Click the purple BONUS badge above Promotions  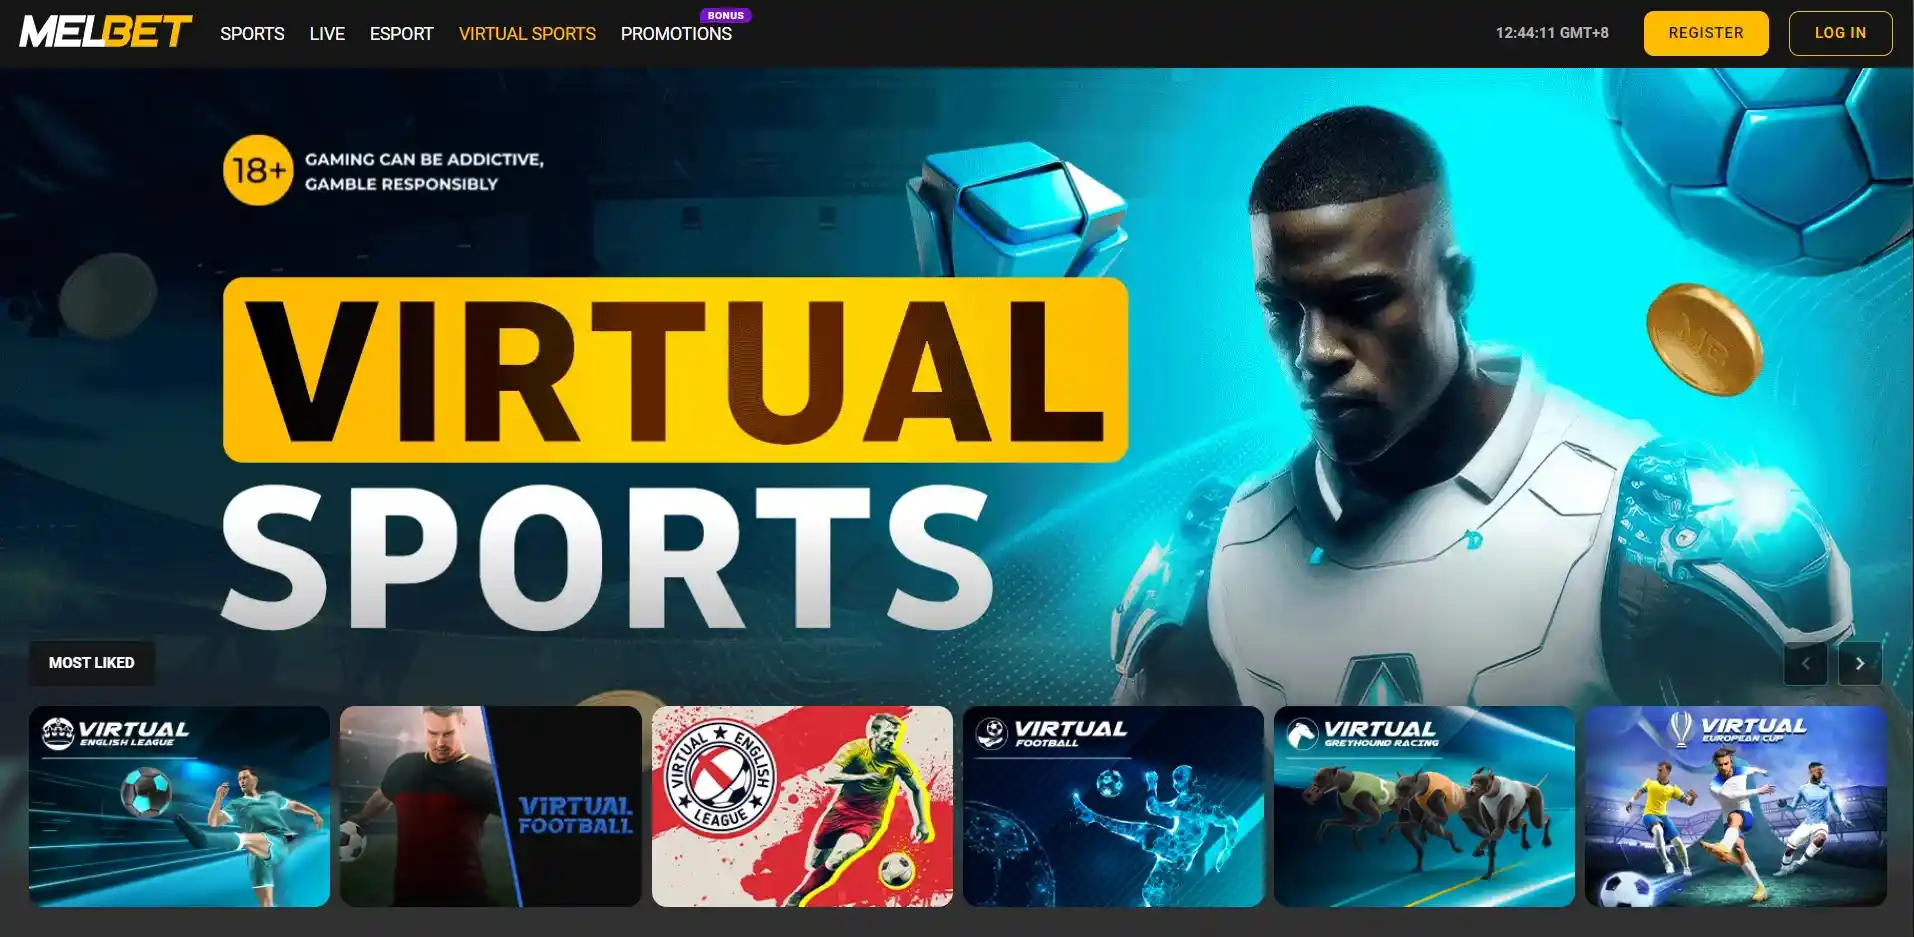click(725, 15)
